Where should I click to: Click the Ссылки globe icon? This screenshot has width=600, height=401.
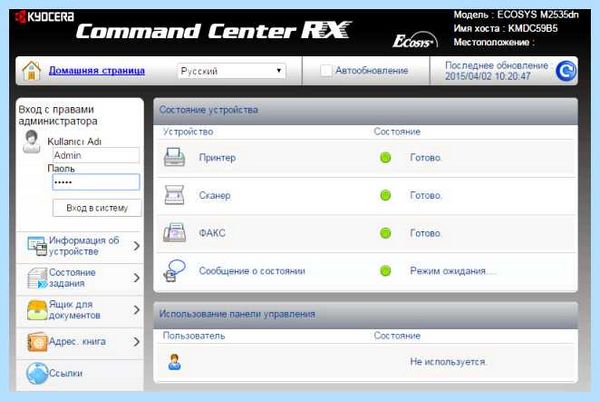click(x=37, y=373)
